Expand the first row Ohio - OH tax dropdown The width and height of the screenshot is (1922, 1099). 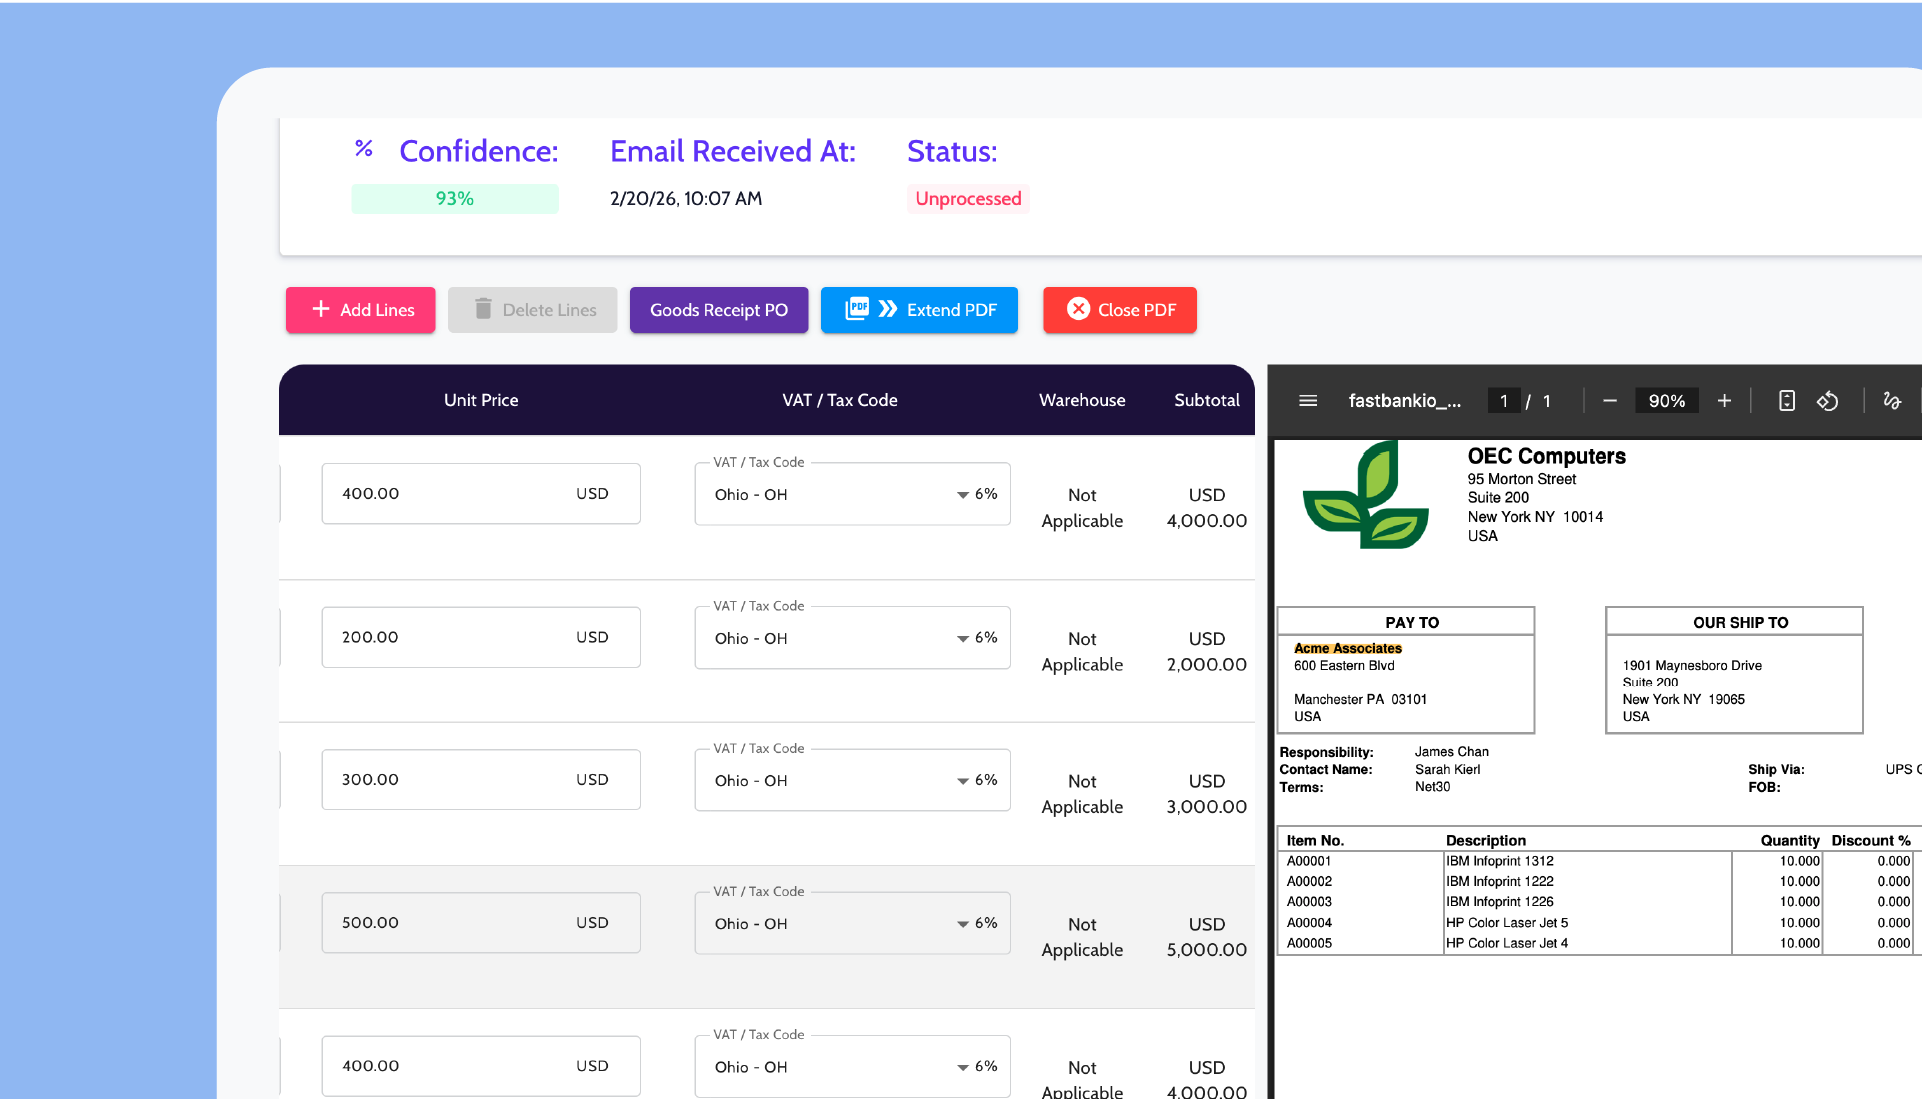pyautogui.click(x=962, y=495)
